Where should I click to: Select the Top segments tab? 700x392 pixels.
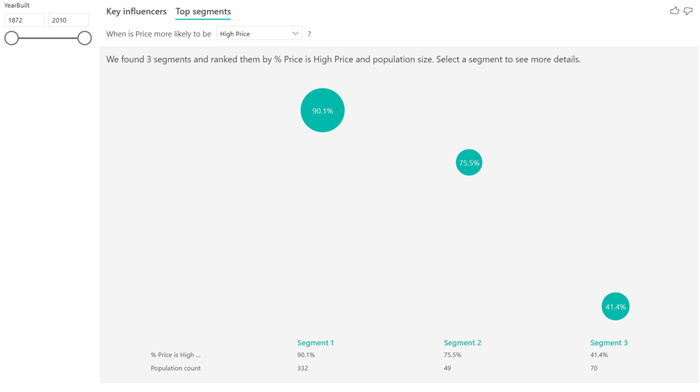click(x=203, y=12)
